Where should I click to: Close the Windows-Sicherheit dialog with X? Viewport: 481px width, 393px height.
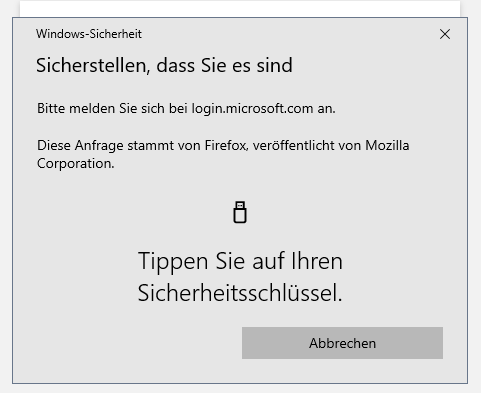pyautogui.click(x=445, y=34)
